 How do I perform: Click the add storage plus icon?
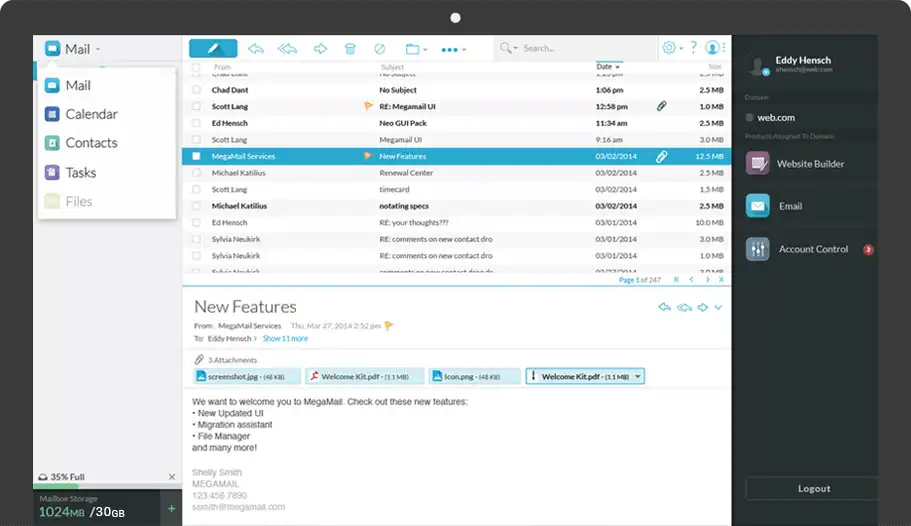tap(171, 509)
